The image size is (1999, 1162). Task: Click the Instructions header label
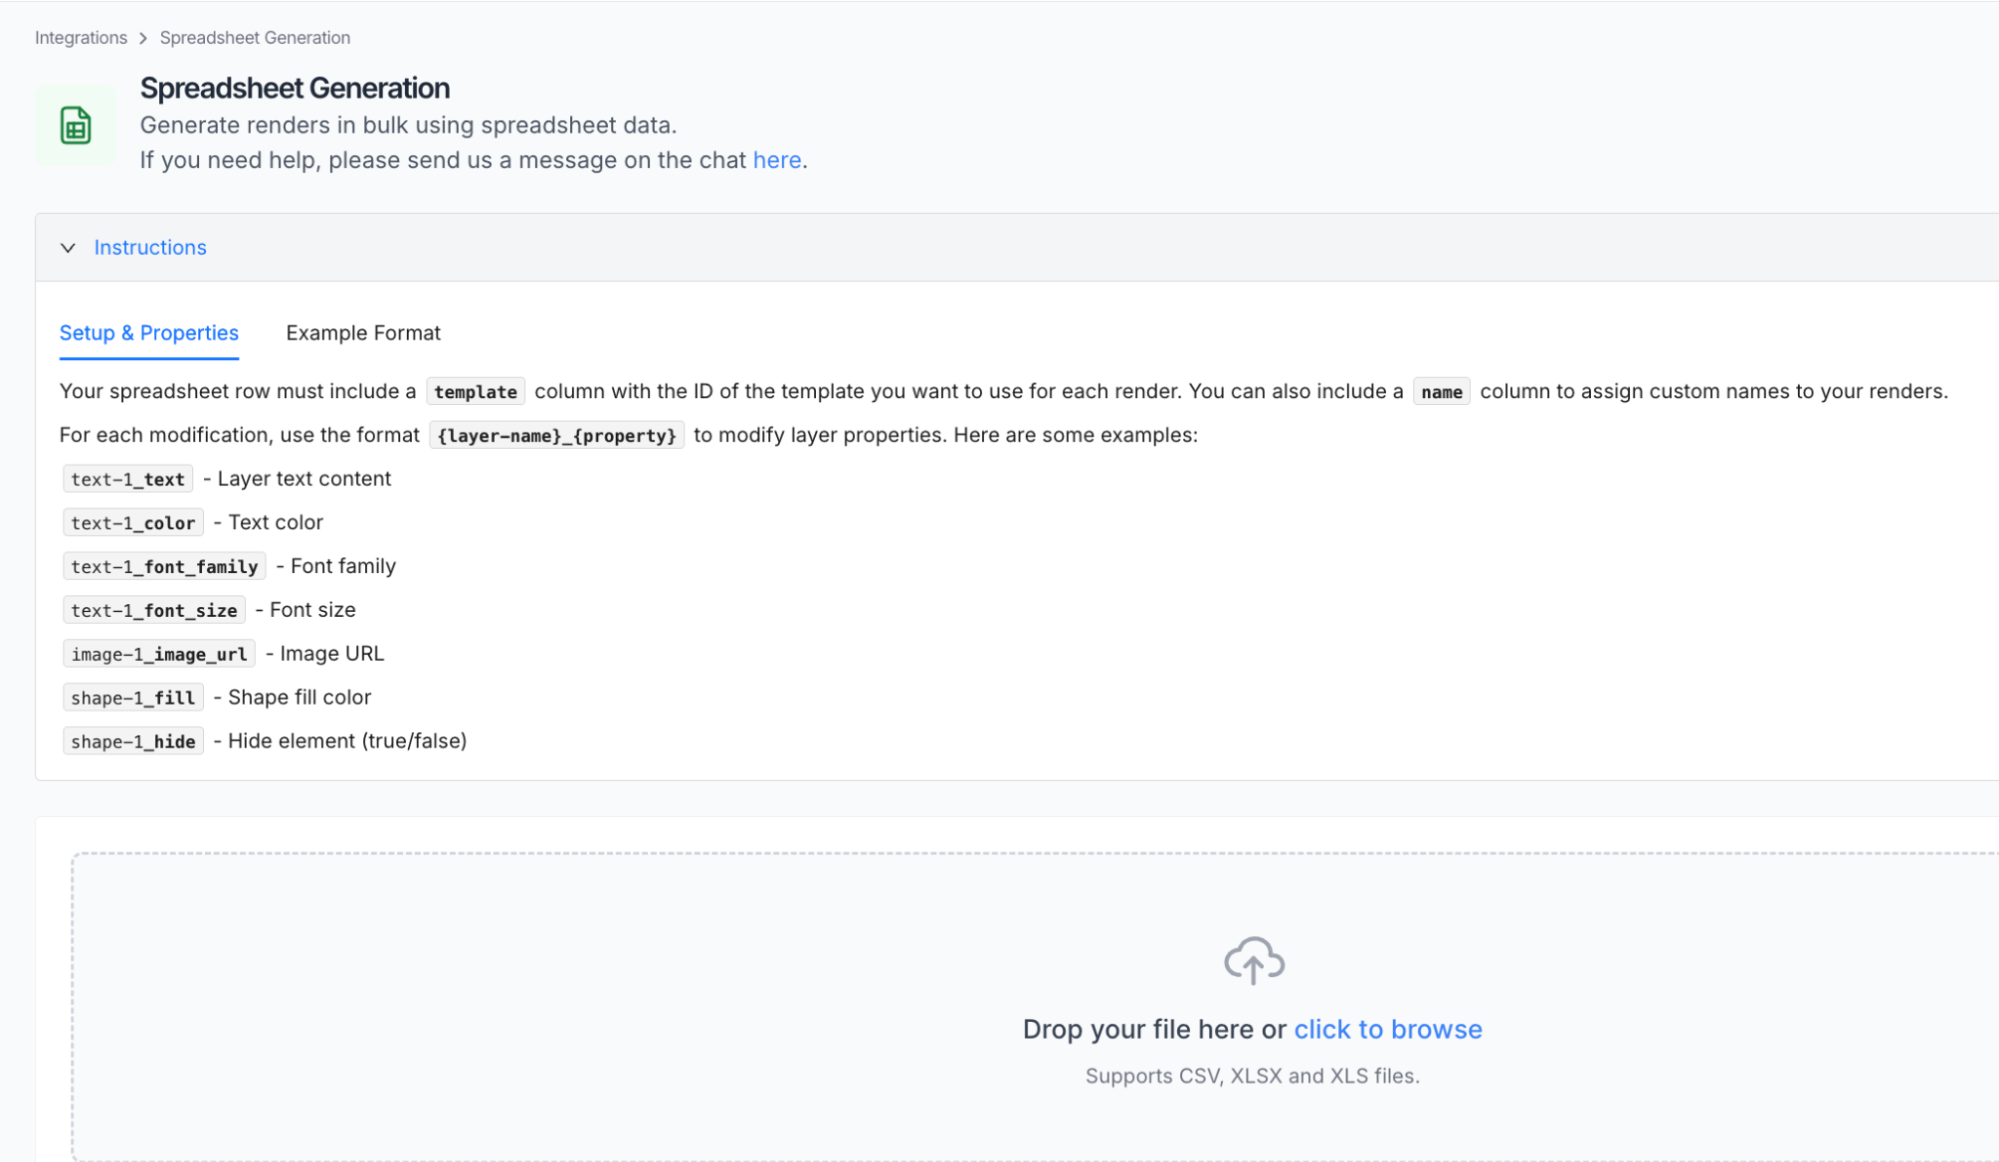click(x=150, y=247)
